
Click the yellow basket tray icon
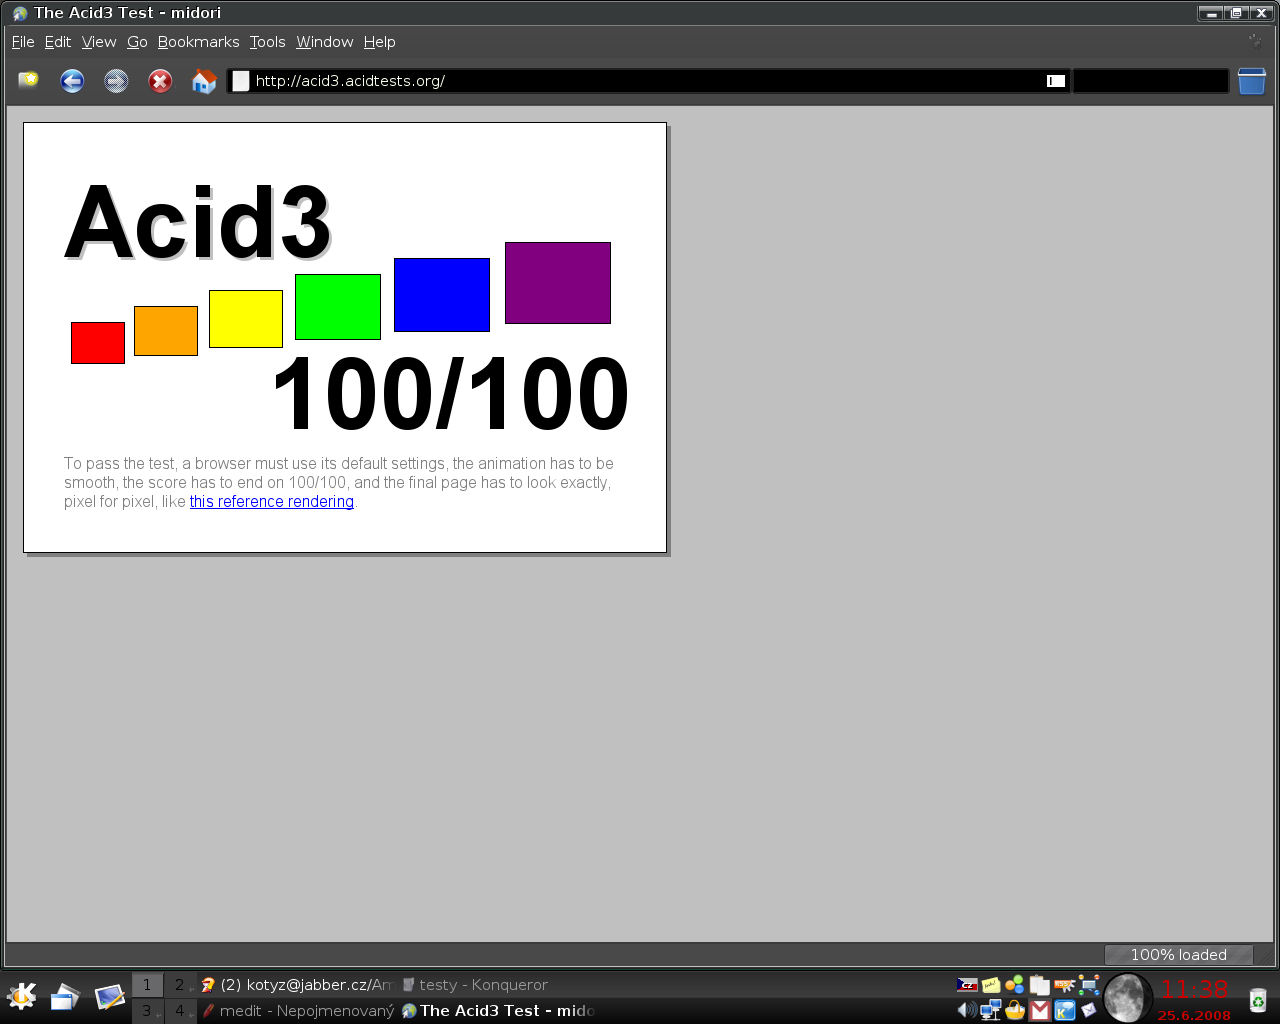pyautogui.click(x=1015, y=1010)
